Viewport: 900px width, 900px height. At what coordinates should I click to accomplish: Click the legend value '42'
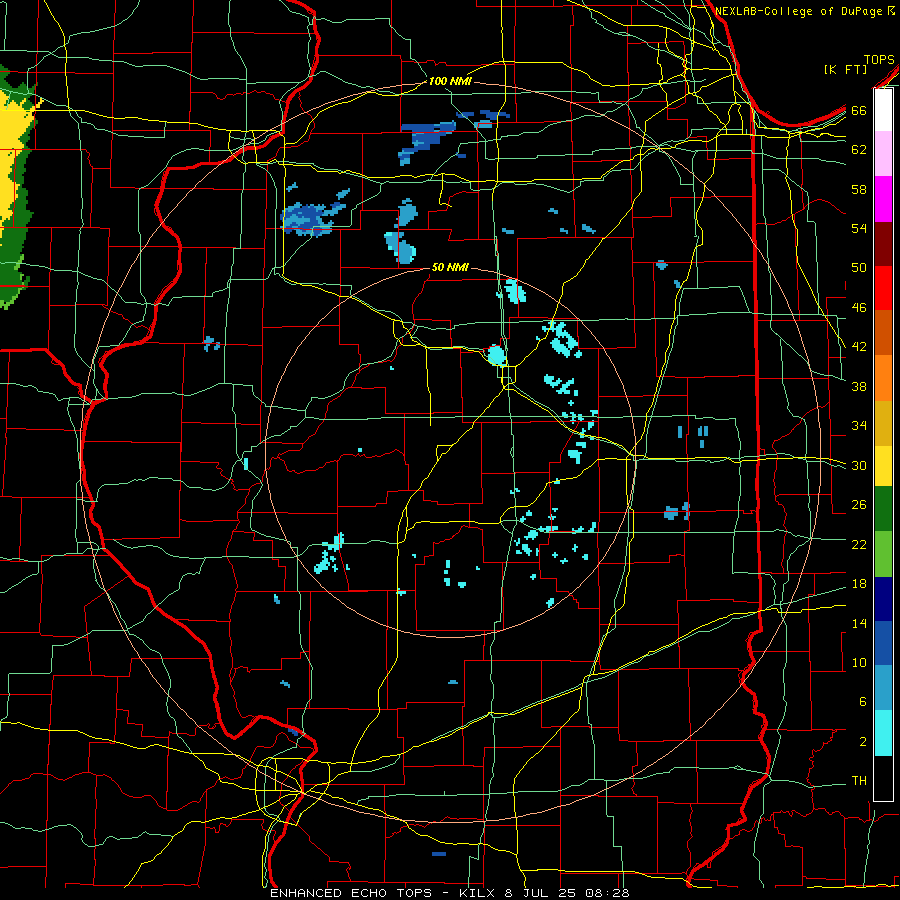coord(859,347)
